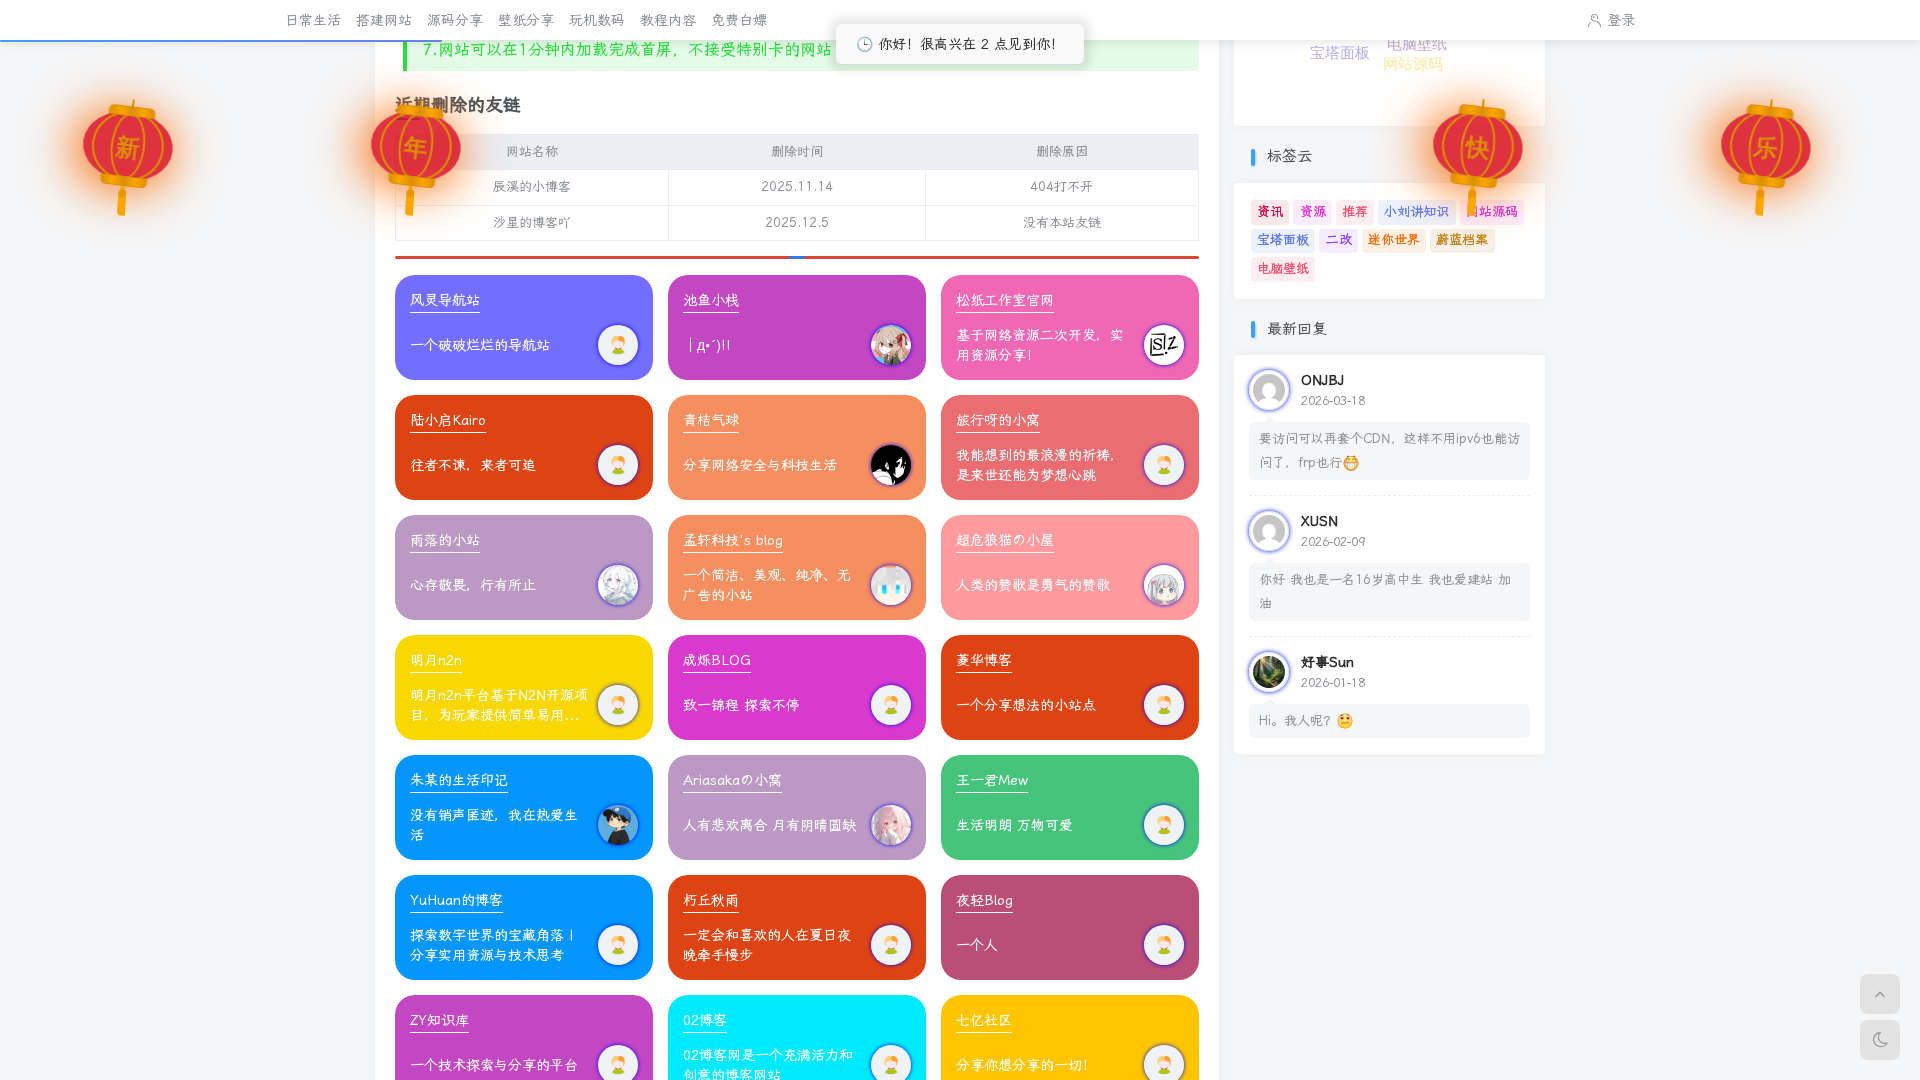Toggle dark mode with the moon icon
The image size is (1920, 1080).
1879,1040
